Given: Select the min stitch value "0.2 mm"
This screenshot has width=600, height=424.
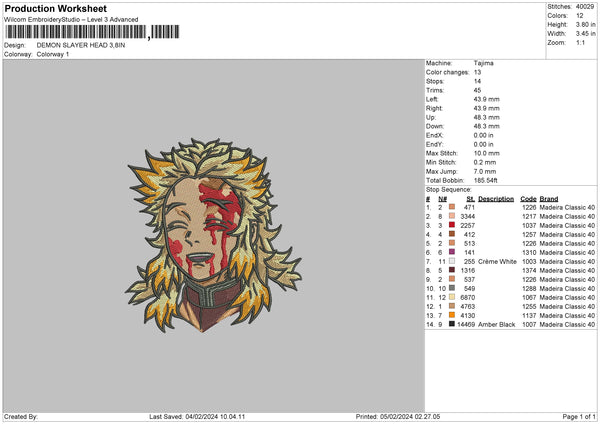Looking at the screenshot, I should click(485, 162).
